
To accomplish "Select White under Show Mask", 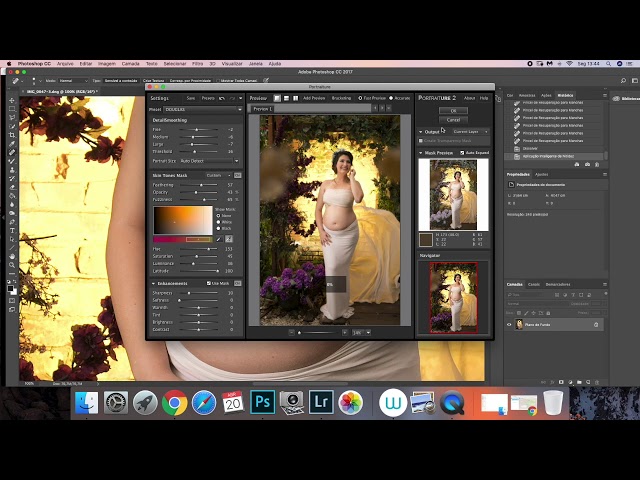I will [x=218, y=222].
